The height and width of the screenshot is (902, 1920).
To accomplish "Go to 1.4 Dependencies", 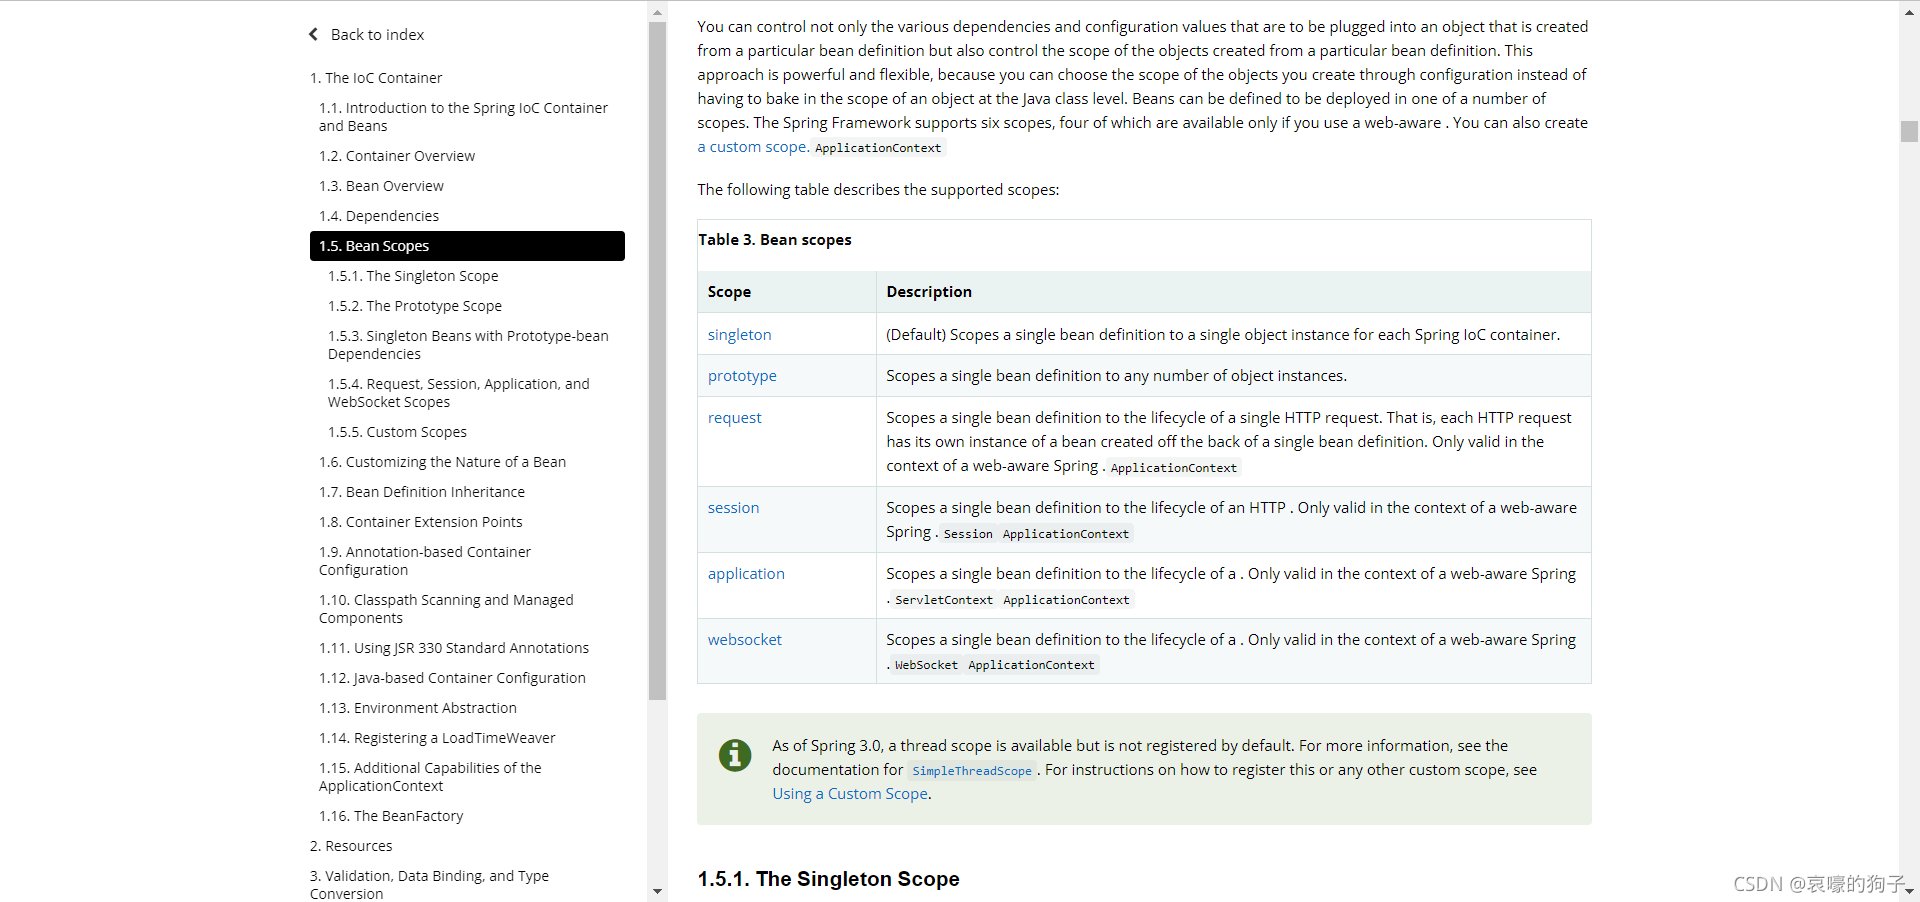I will (379, 216).
